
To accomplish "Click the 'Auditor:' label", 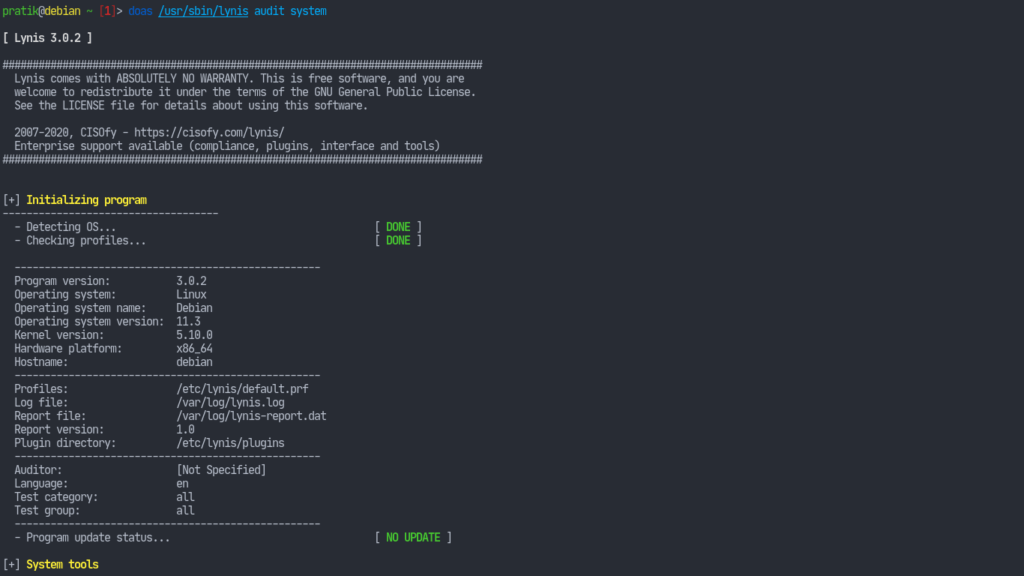I will coord(38,470).
